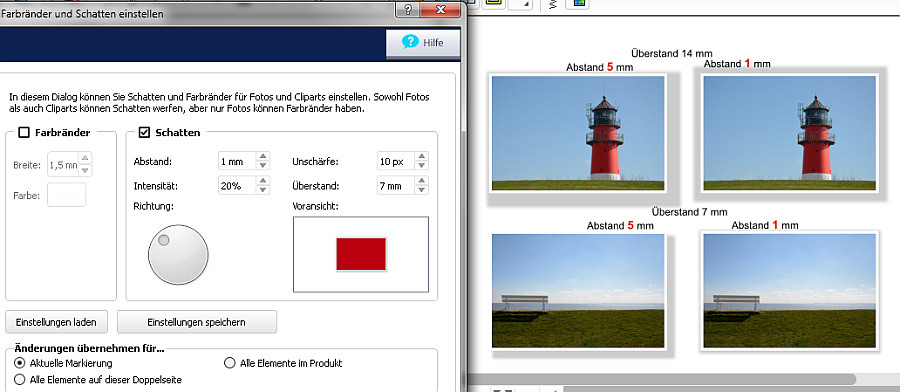
Task: Click Einstellungen laden button
Action: [56, 322]
